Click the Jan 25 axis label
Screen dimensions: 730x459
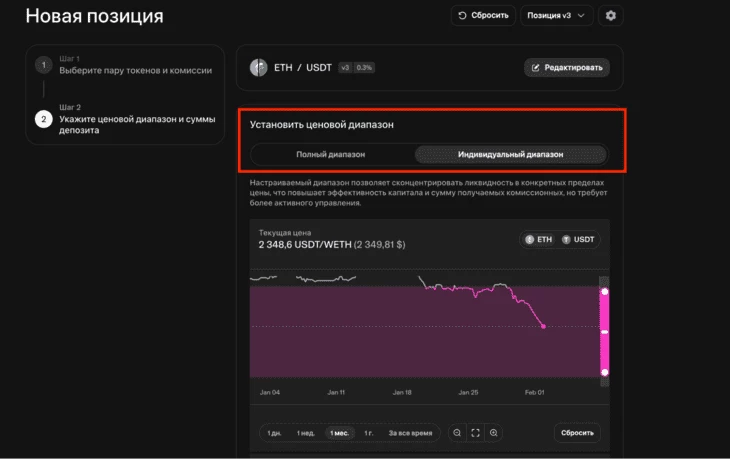(468, 393)
